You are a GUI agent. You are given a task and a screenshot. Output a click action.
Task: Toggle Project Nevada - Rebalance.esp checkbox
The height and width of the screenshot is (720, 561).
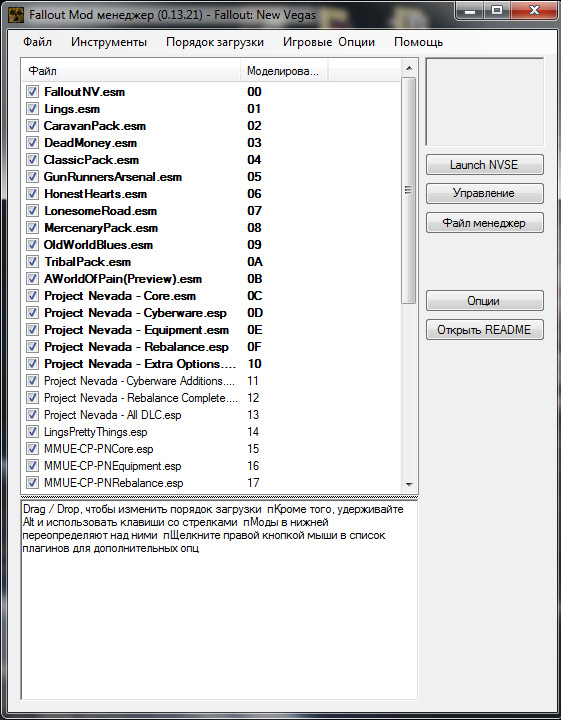tap(32, 347)
